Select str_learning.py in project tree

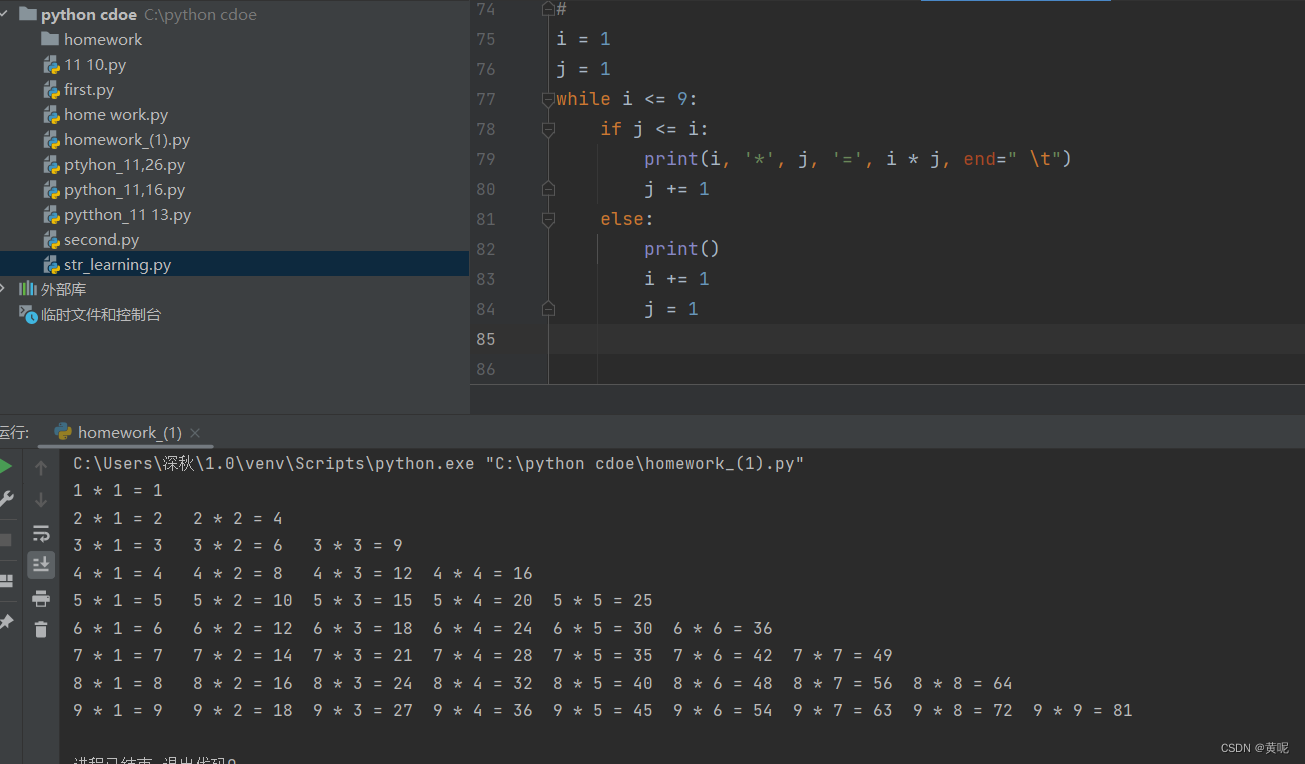[x=234, y=264]
